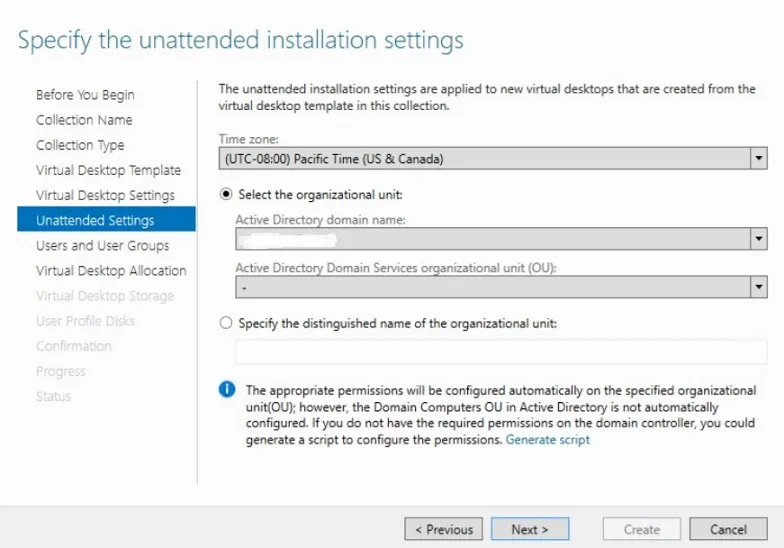Select the highlighted Unattended Settings step
This screenshot has height=548, width=784.
click(x=95, y=220)
